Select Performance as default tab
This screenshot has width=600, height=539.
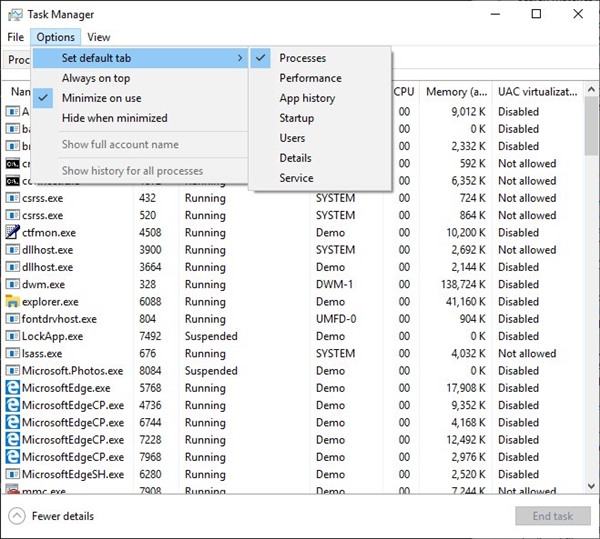(310, 78)
